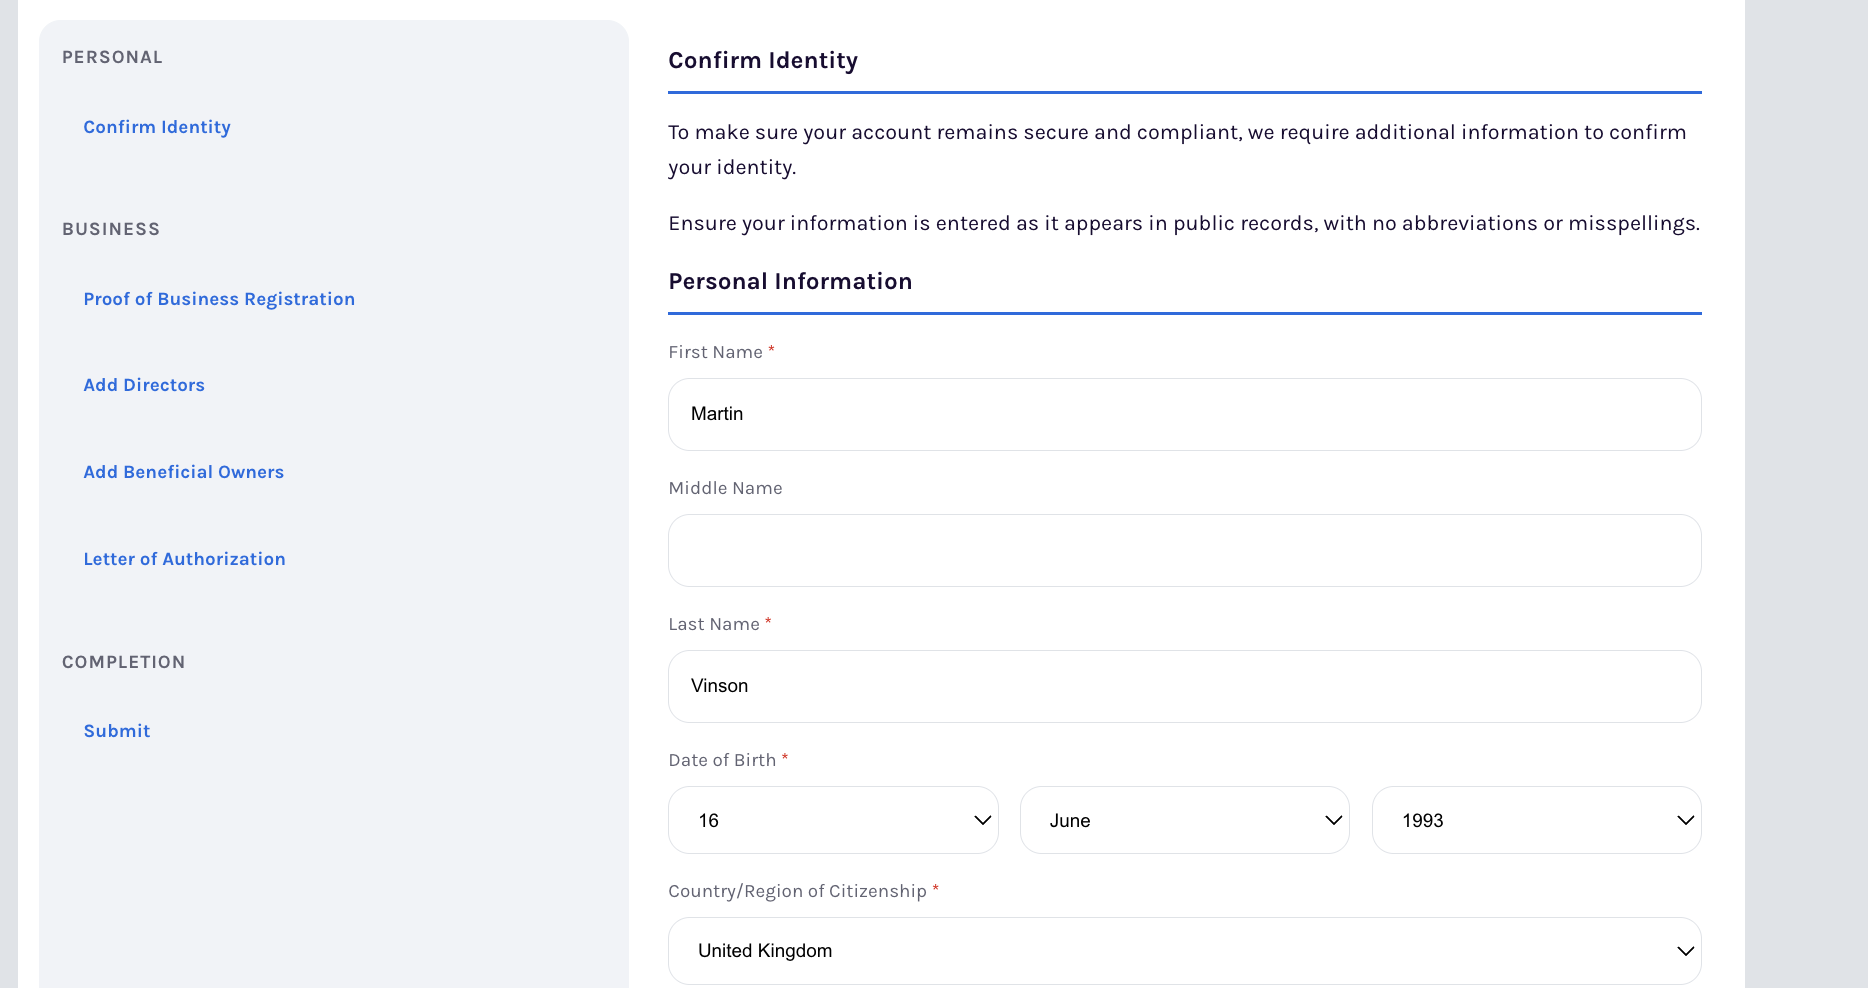The height and width of the screenshot is (988, 1868).
Task: Open the birth month dropdown showing June
Action: [x=1170, y=820]
